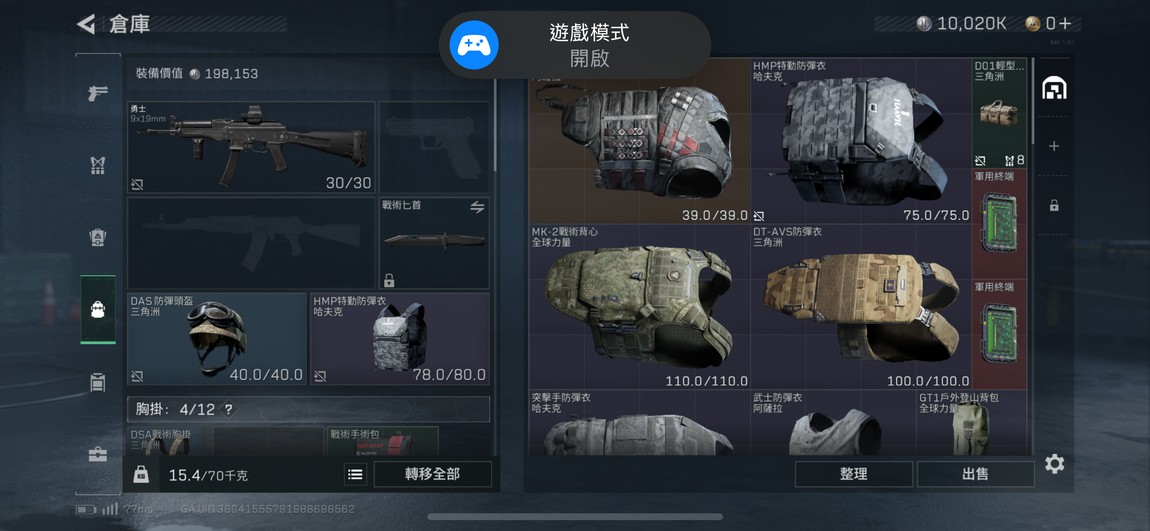Viewport: 1150px width, 531px height.
Task: Tap the 出售 sell button
Action: click(975, 475)
